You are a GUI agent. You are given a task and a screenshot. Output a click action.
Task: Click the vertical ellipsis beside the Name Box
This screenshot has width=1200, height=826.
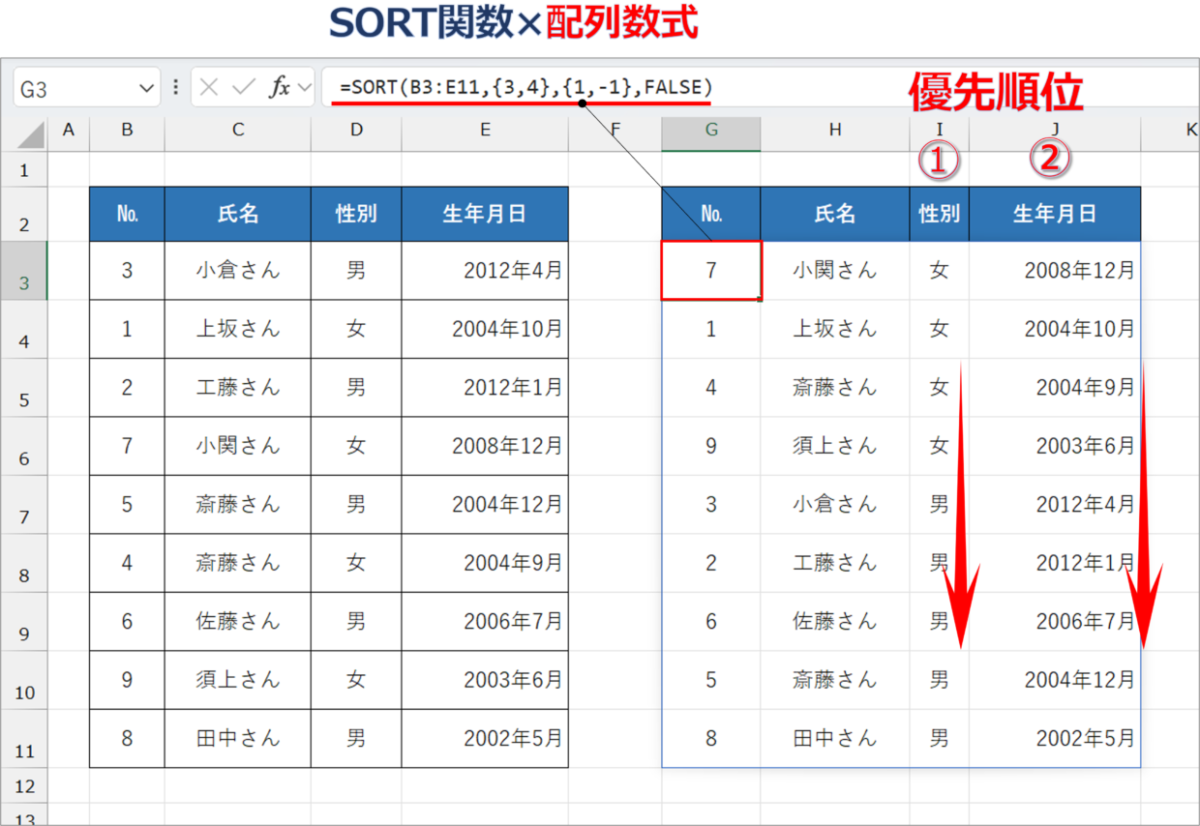click(176, 87)
